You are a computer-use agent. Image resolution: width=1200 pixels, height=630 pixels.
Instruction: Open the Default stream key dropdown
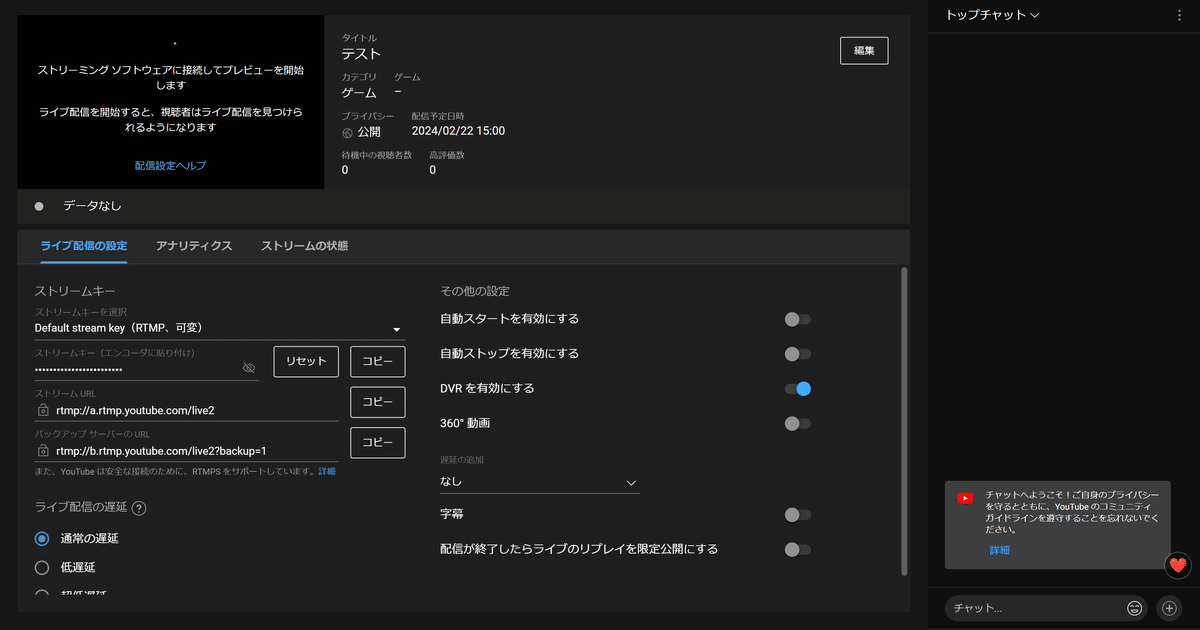pyautogui.click(x=219, y=328)
